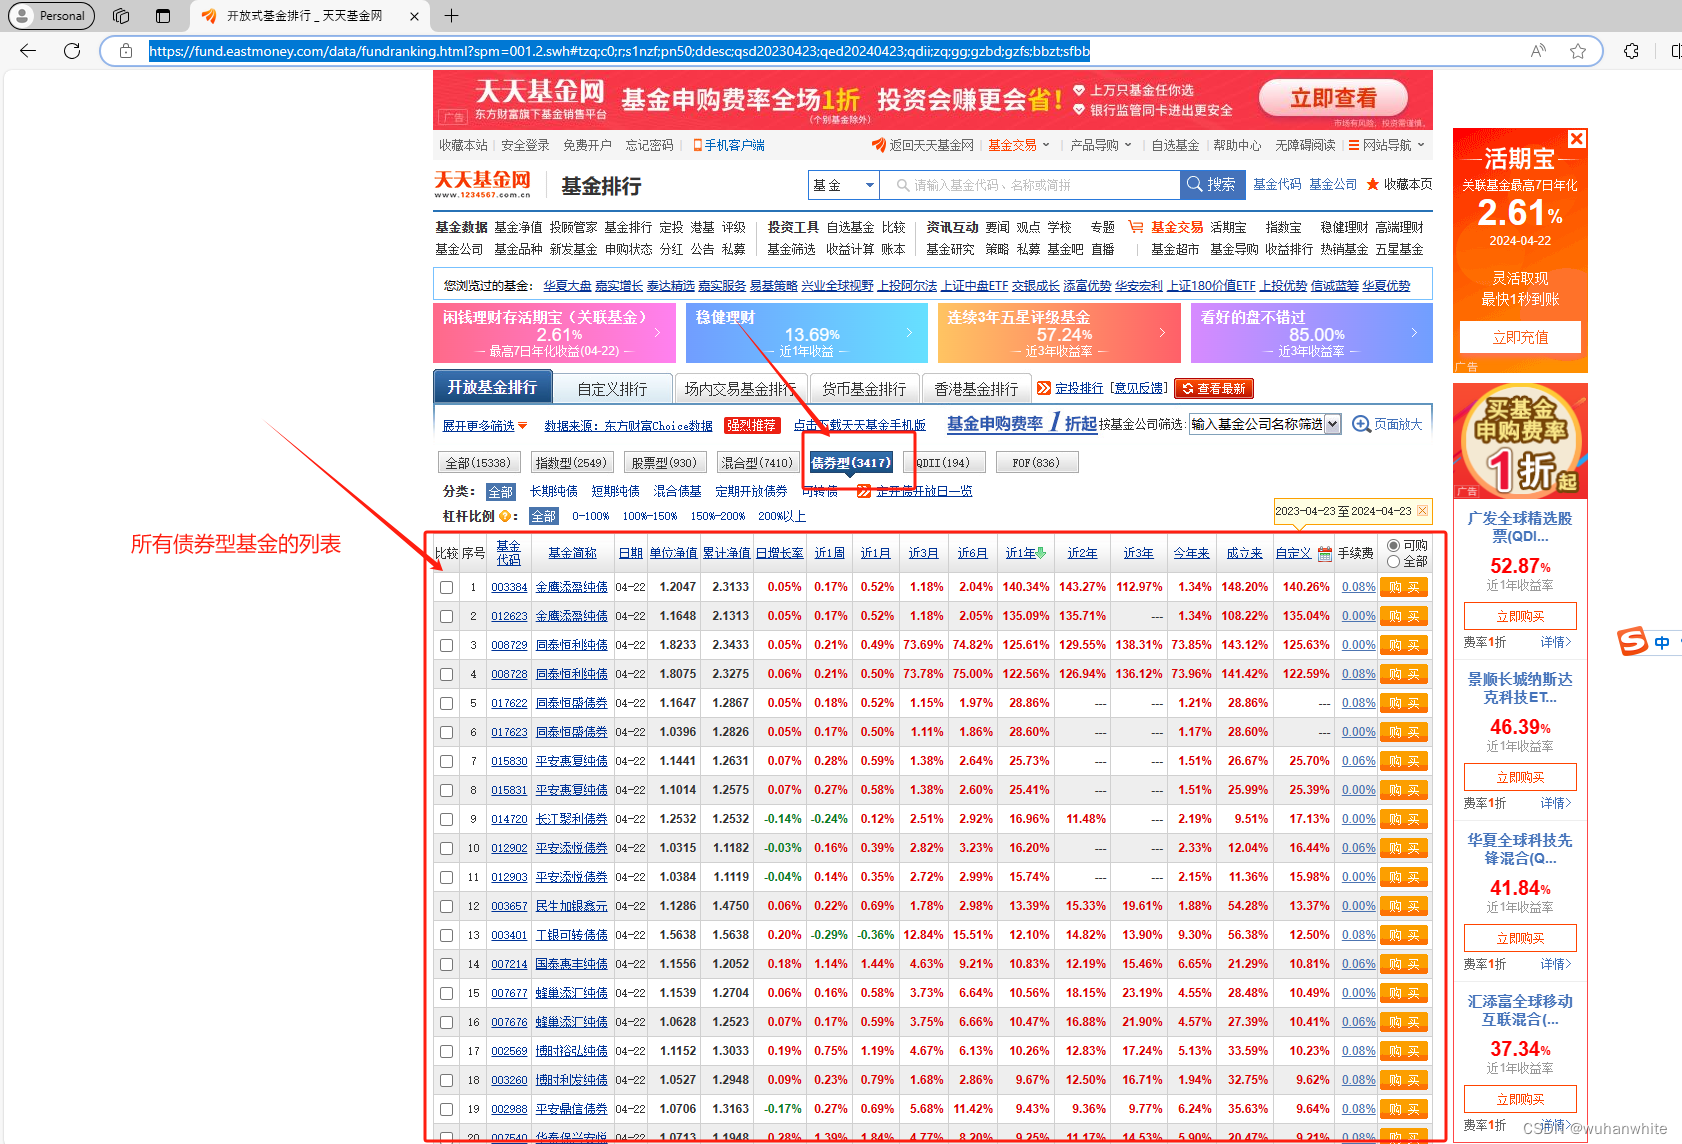Viewport: 1682px width, 1144px height.
Task: Click 立即查看 in top banner
Action: [x=1333, y=98]
